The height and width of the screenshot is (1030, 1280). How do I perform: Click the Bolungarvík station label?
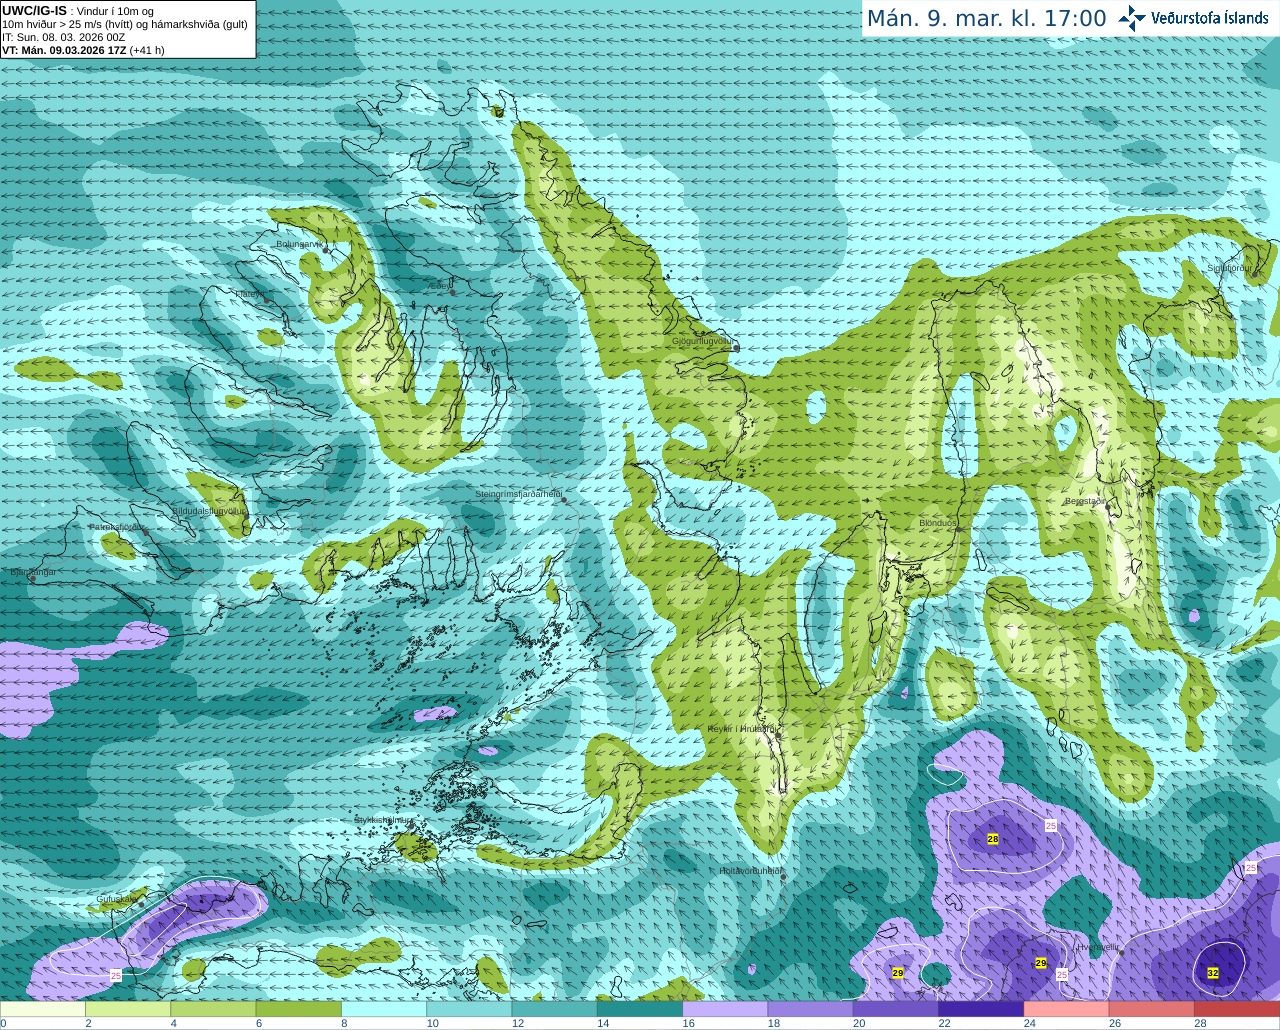(x=300, y=244)
